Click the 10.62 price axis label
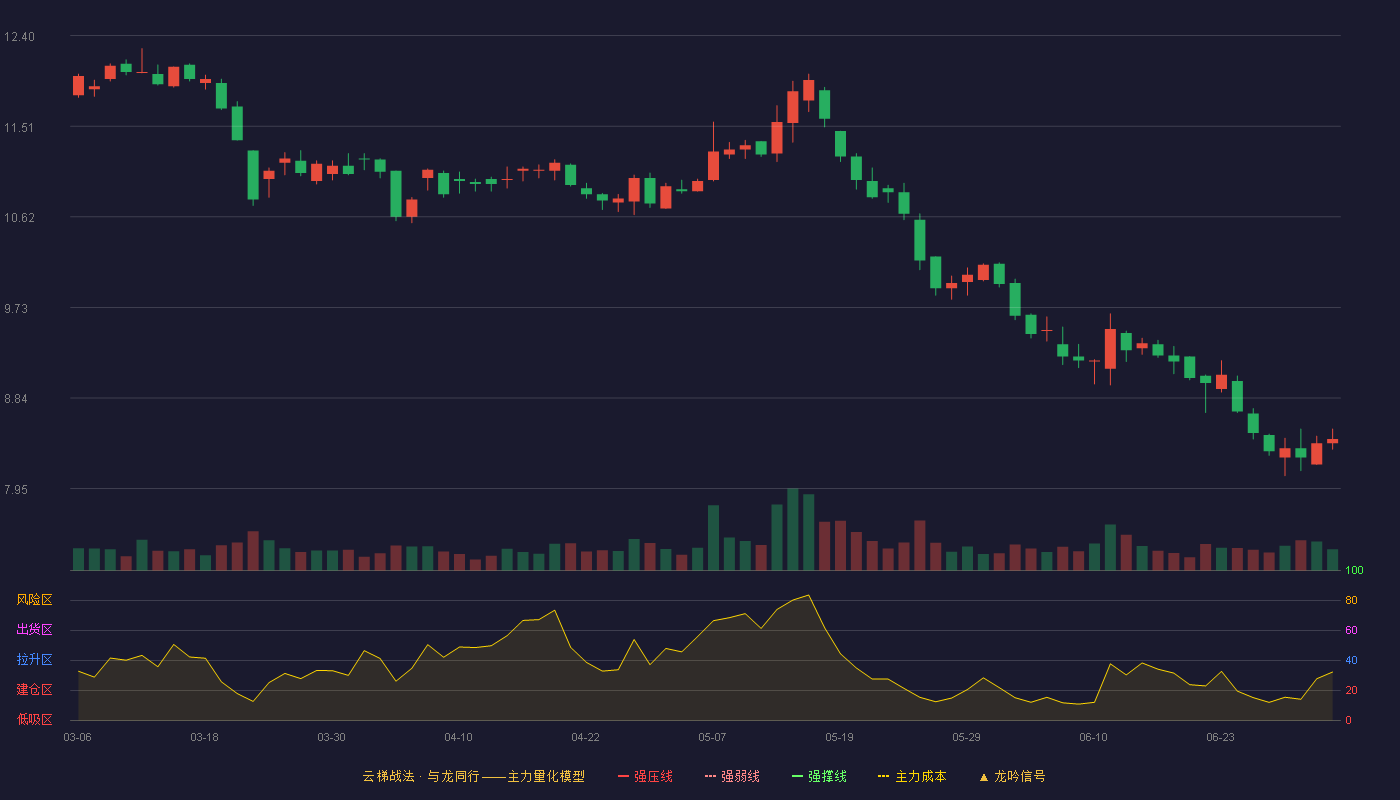 point(19,218)
